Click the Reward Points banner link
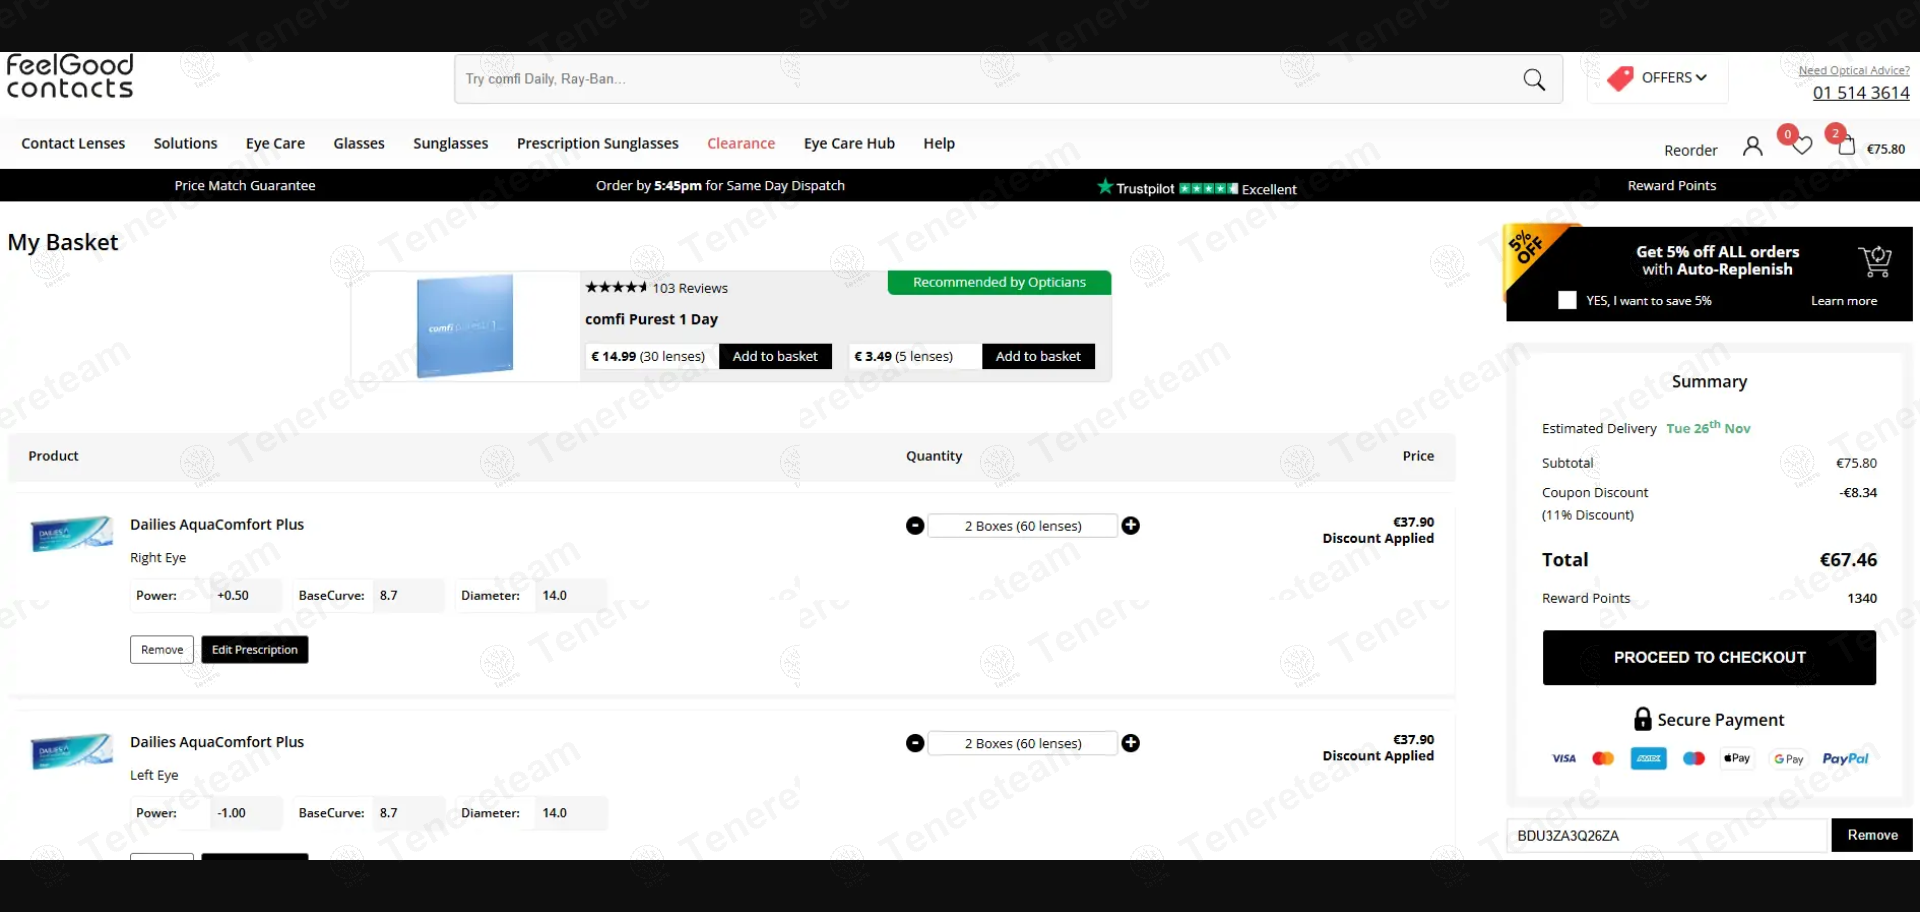This screenshot has width=1920, height=912. (x=1672, y=186)
